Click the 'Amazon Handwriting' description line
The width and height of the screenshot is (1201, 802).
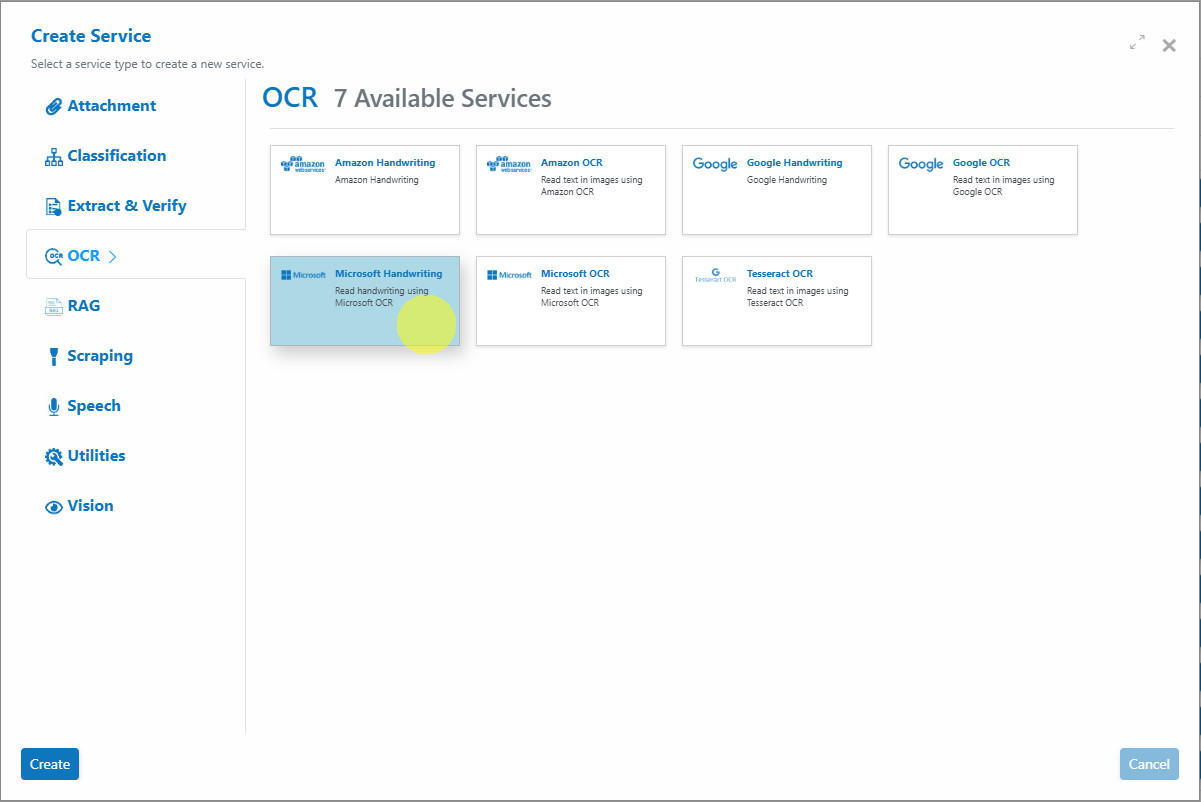click(x=377, y=180)
